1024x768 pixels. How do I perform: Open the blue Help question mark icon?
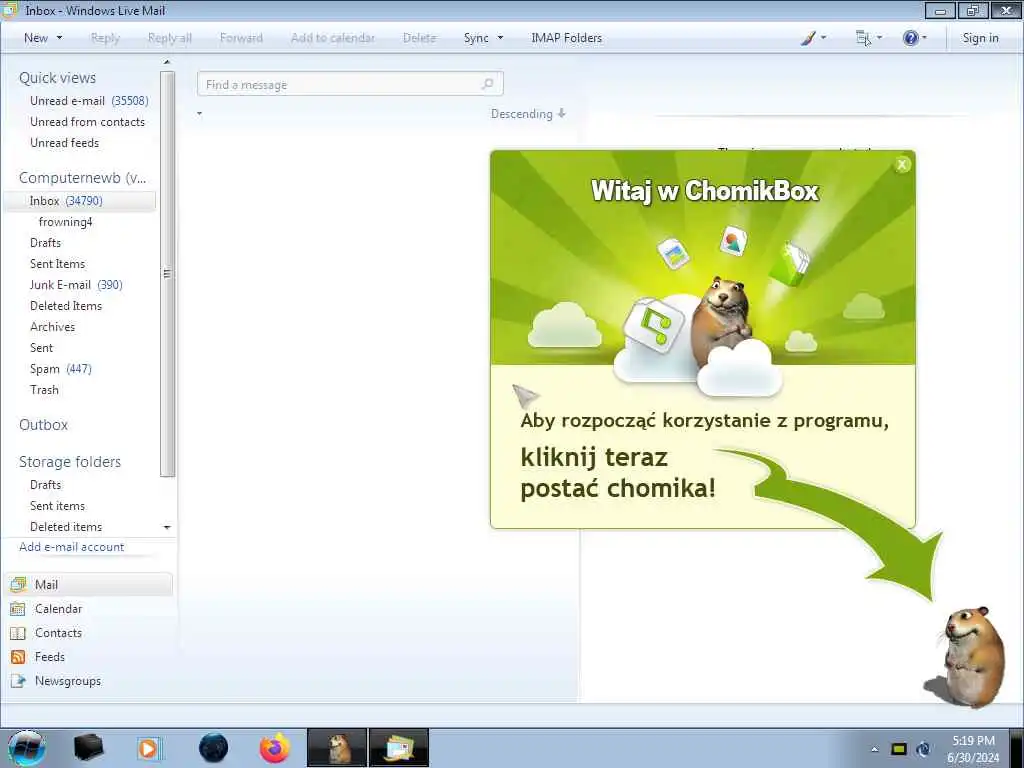coord(910,38)
